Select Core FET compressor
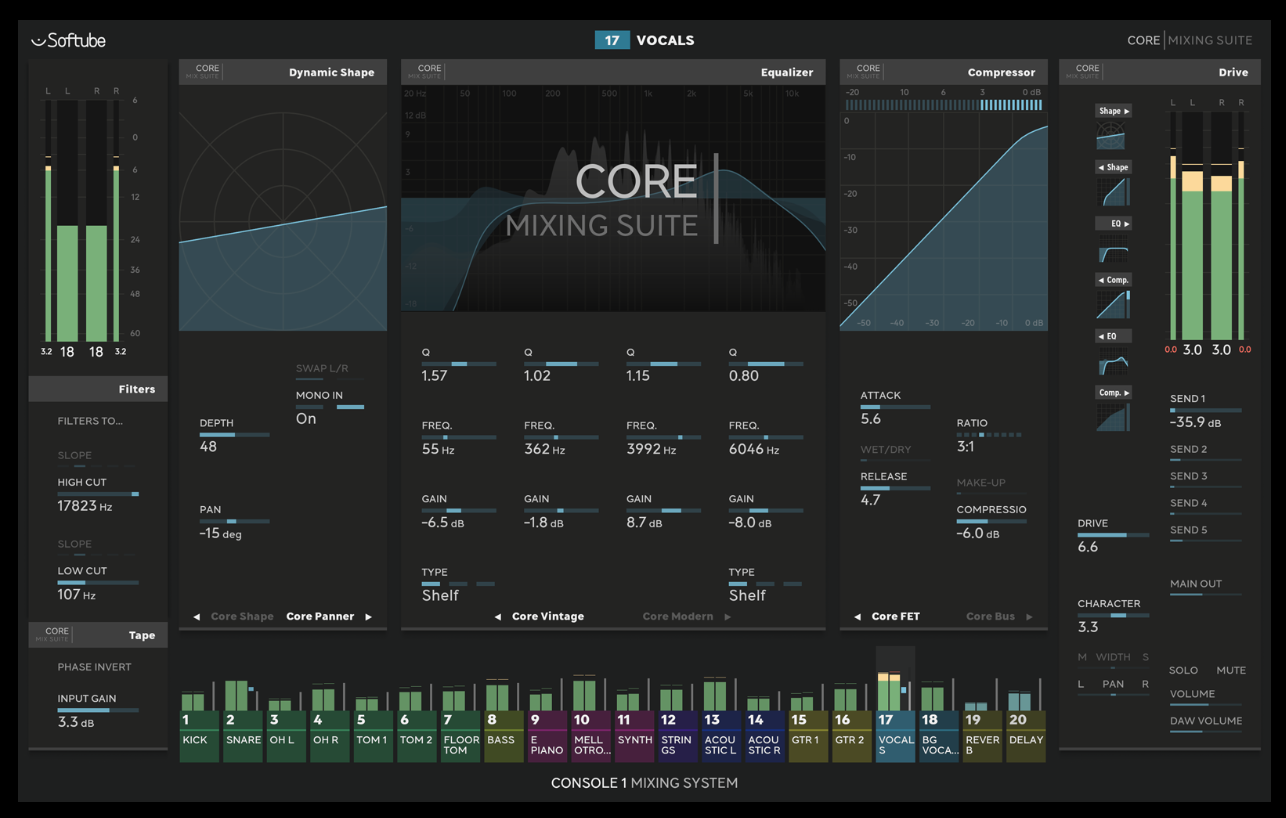 tap(895, 617)
